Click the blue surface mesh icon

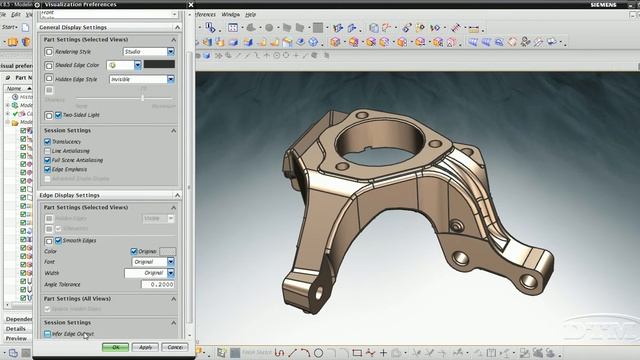pyautogui.click(x=473, y=42)
